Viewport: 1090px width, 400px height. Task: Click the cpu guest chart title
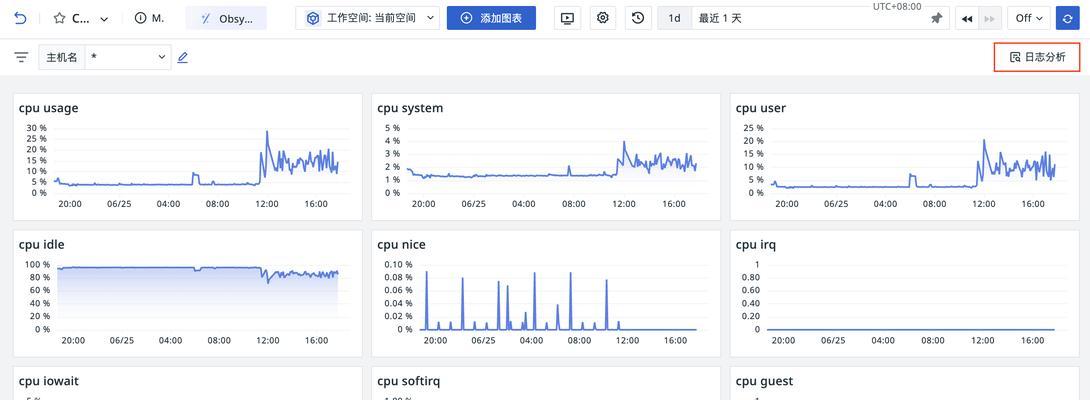765,381
